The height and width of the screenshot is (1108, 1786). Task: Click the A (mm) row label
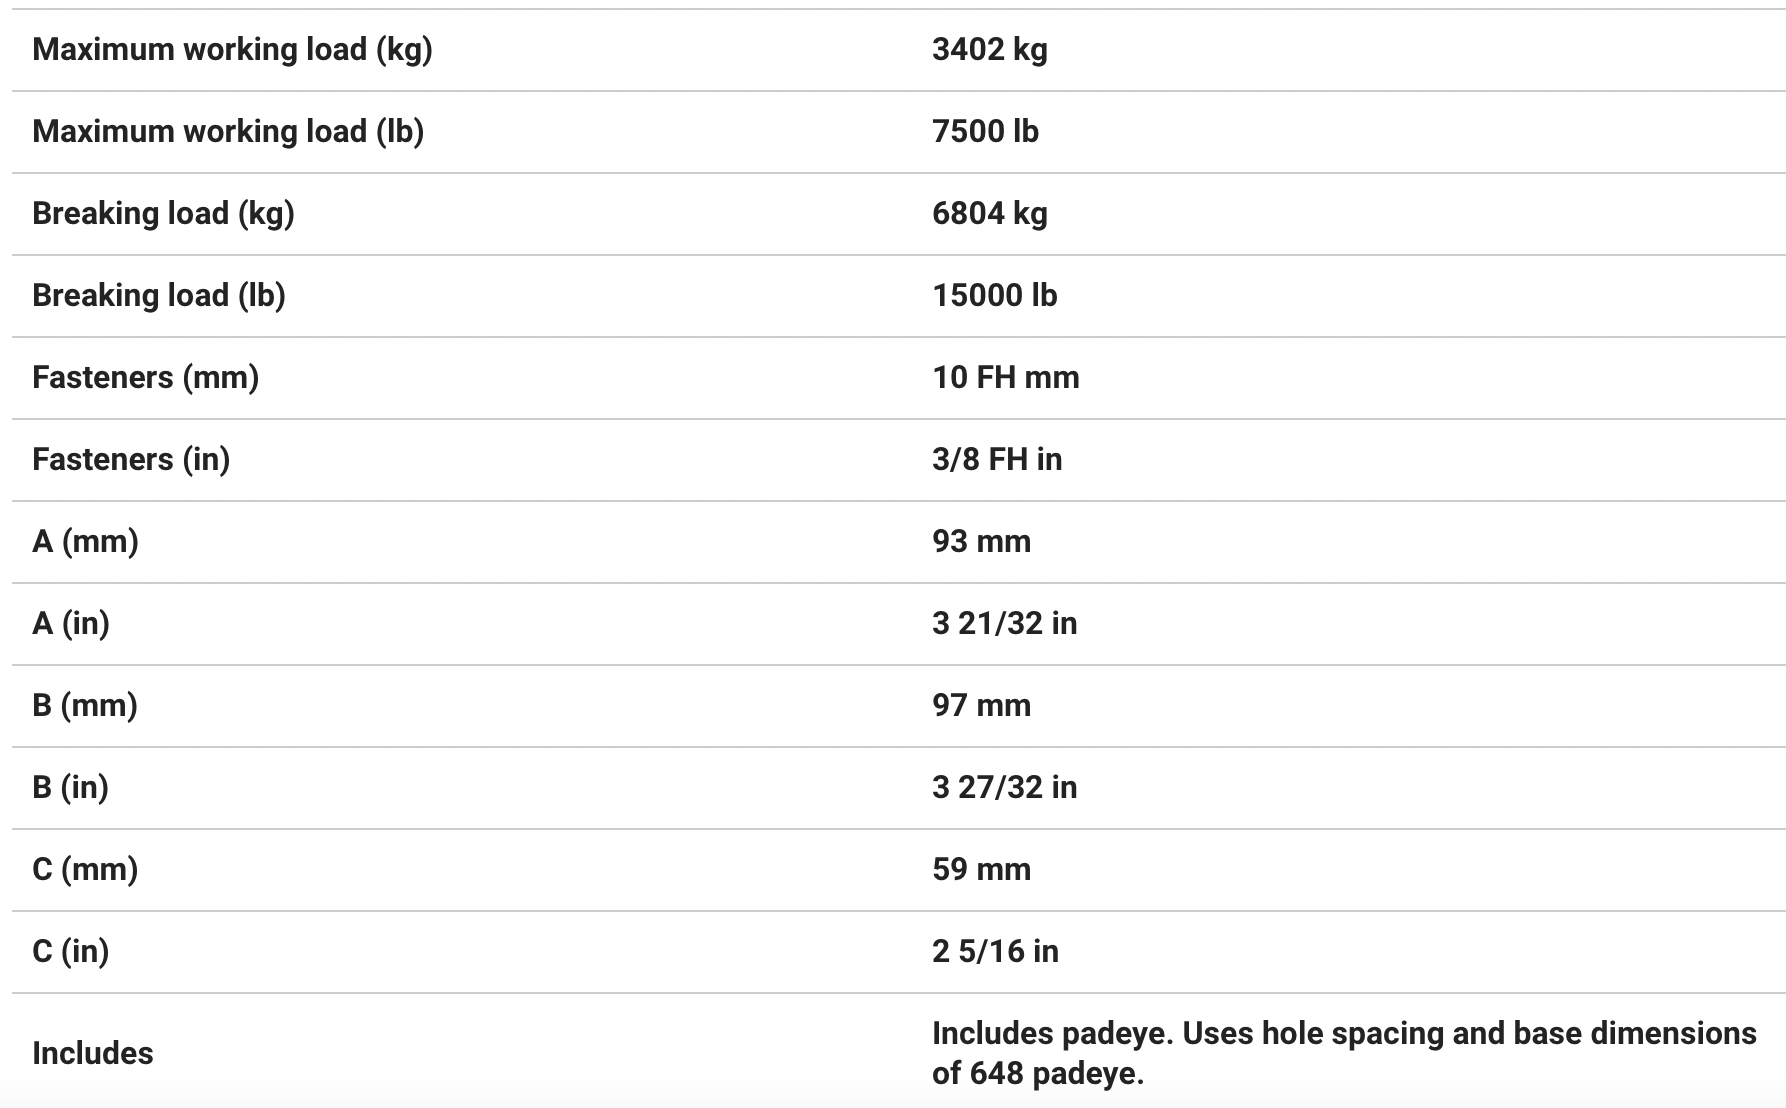pyautogui.click(x=85, y=542)
